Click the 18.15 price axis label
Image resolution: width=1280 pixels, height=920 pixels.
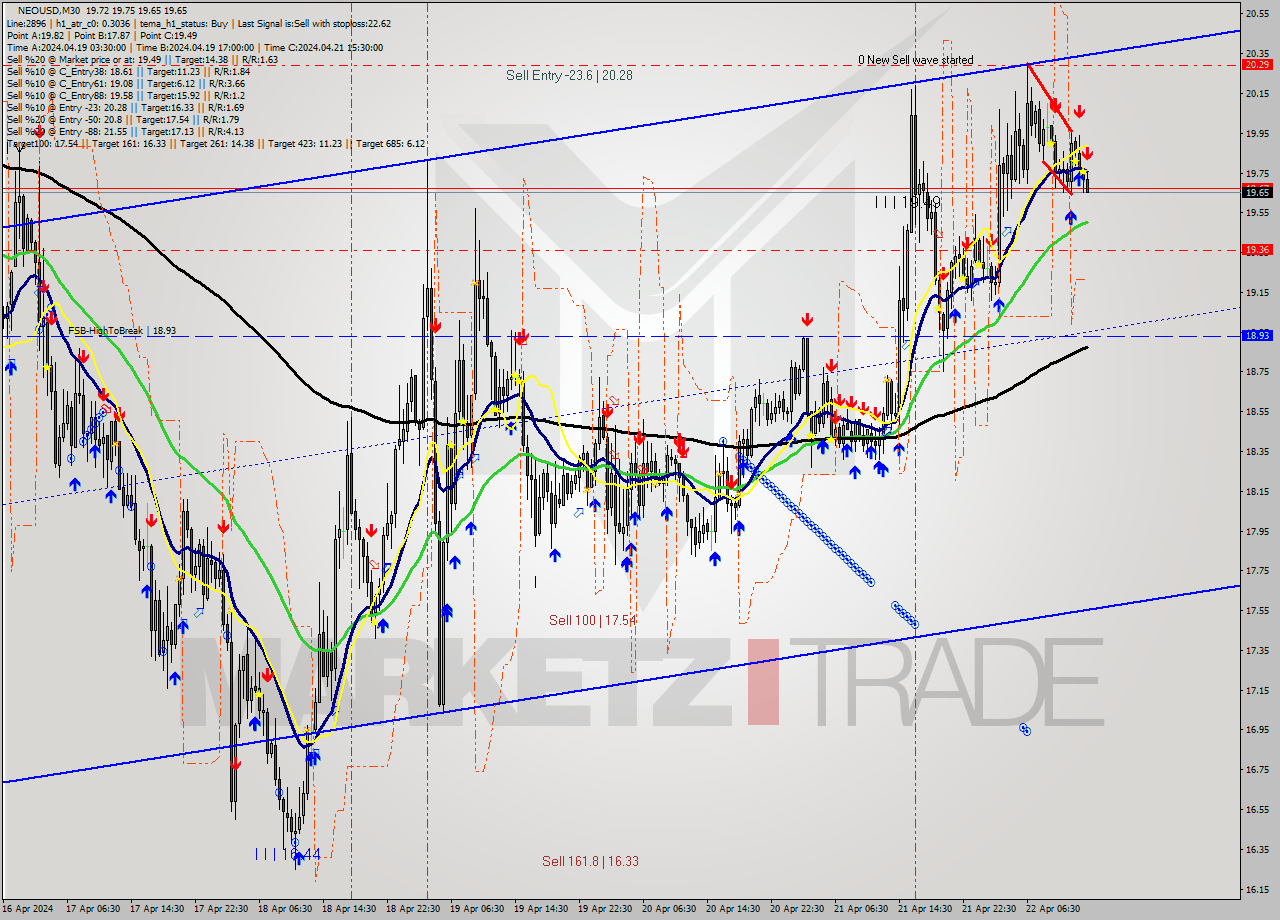(x=1257, y=491)
